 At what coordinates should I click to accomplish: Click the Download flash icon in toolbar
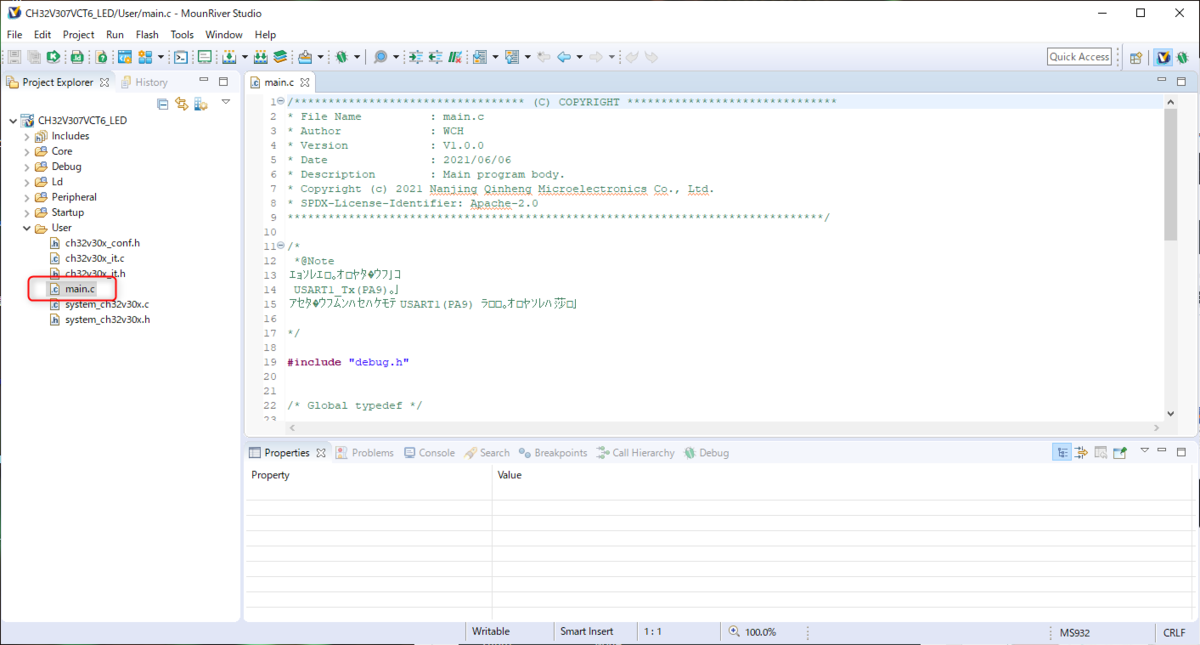[x=229, y=57]
